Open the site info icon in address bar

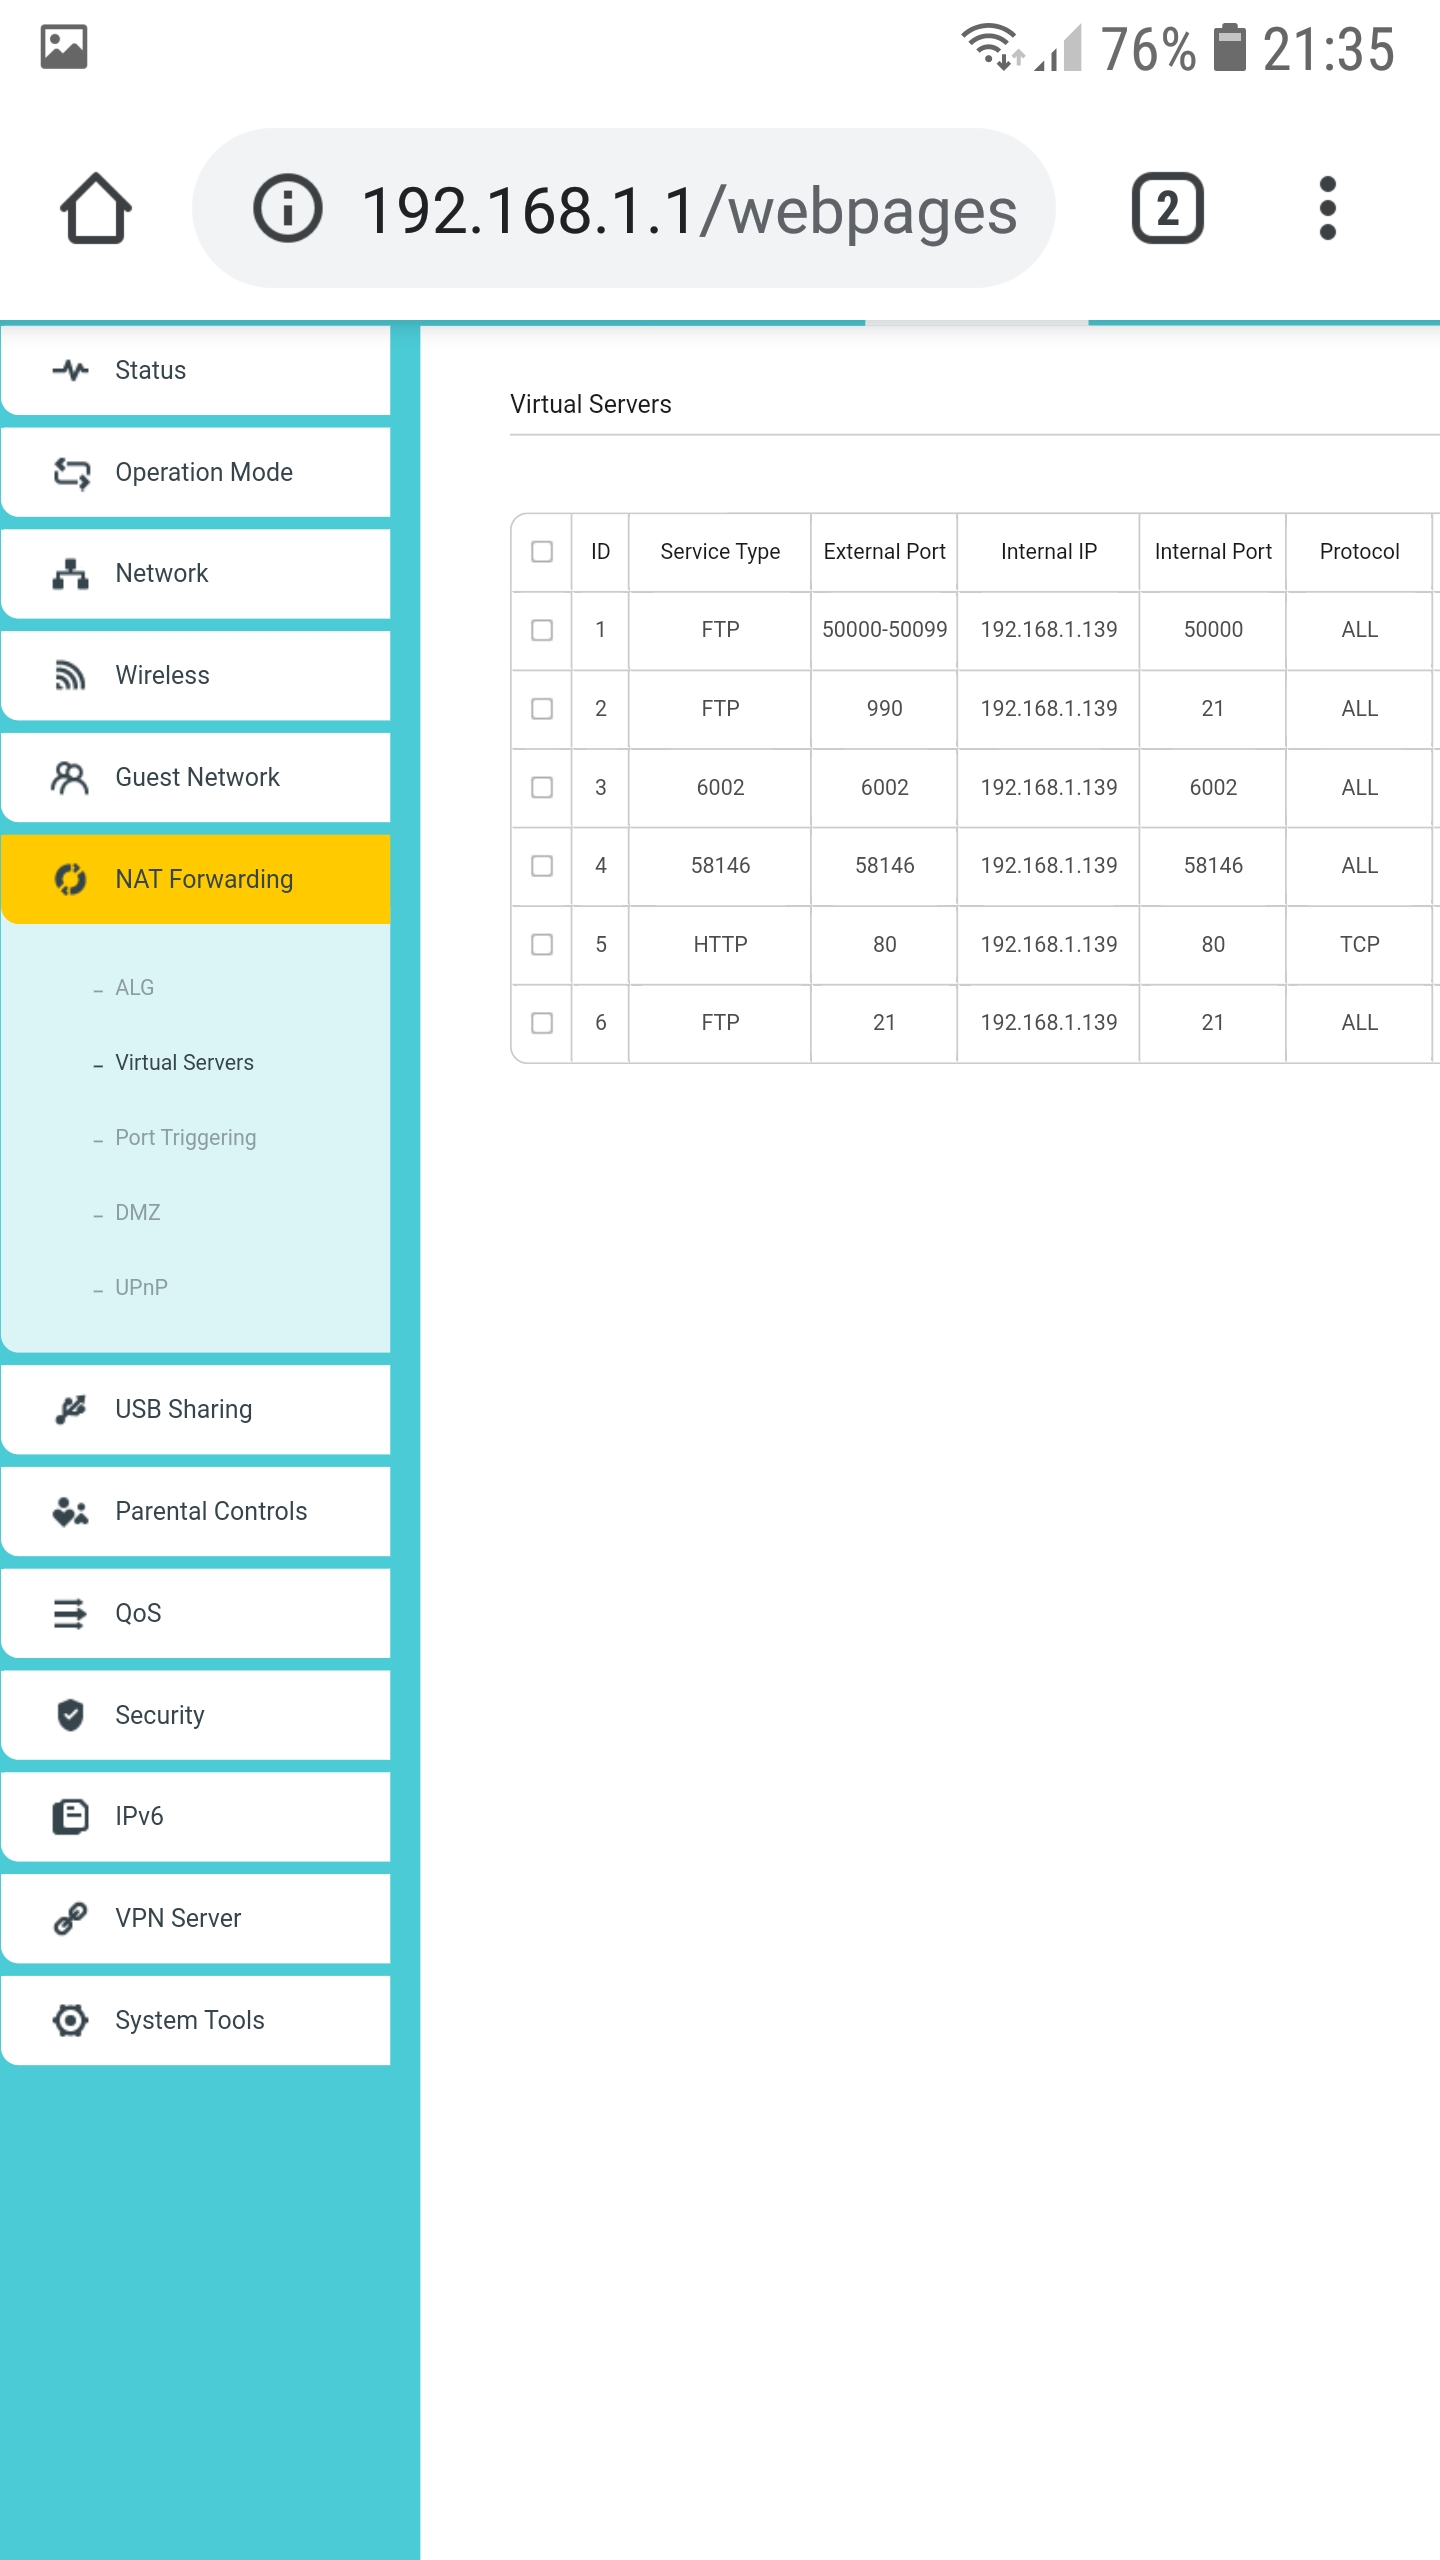pyautogui.click(x=288, y=208)
